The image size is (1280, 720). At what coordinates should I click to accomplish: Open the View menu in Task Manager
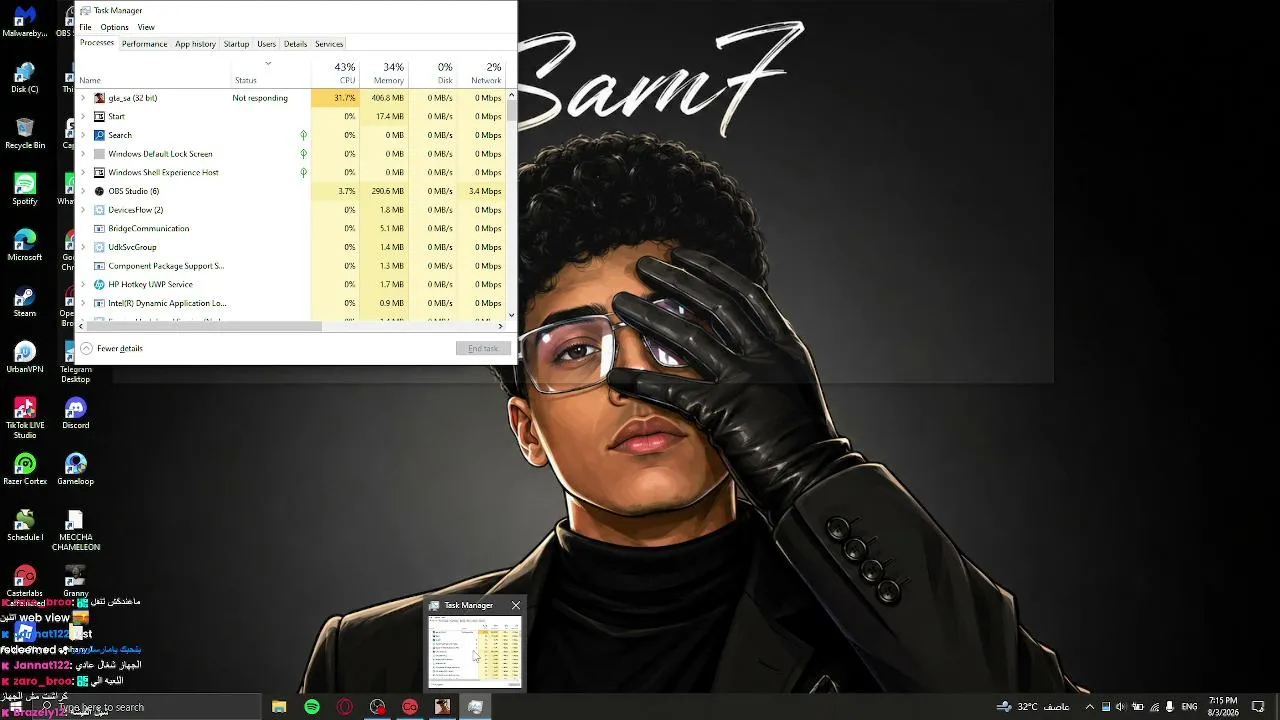146,27
